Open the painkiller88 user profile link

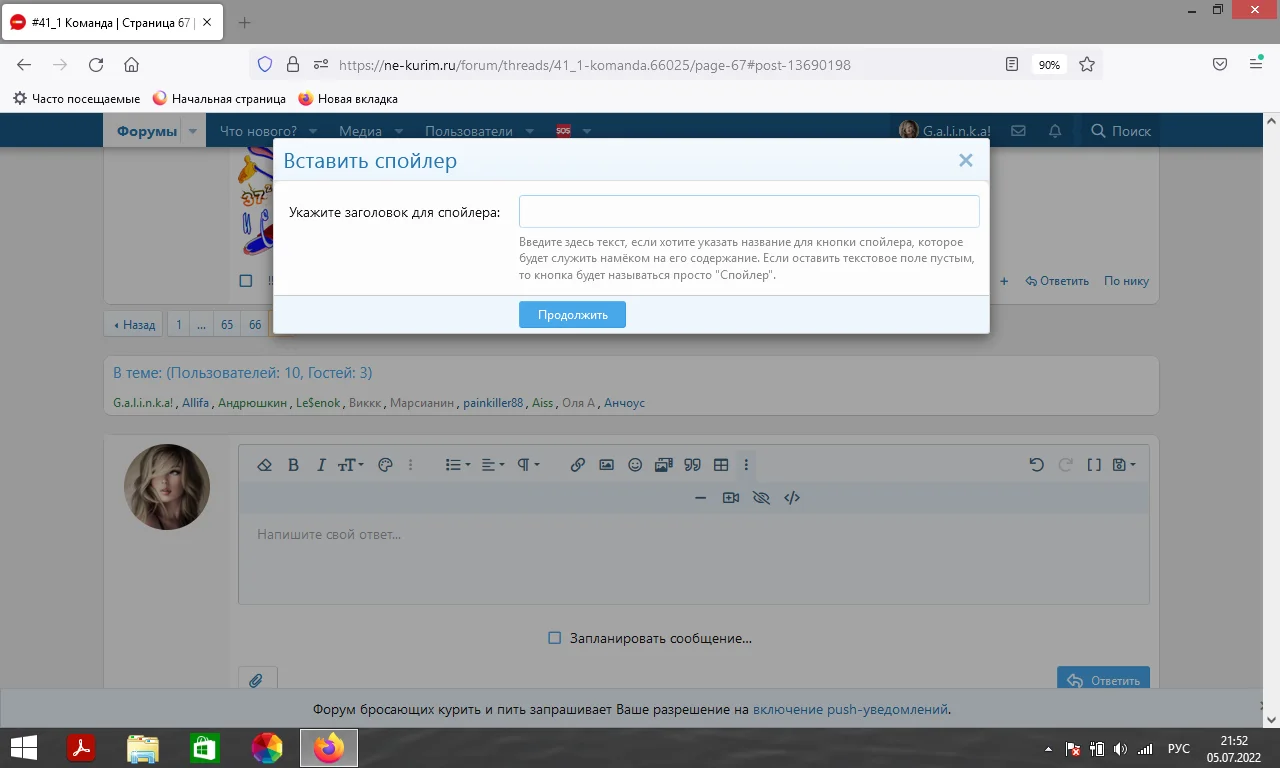pyautogui.click(x=493, y=403)
